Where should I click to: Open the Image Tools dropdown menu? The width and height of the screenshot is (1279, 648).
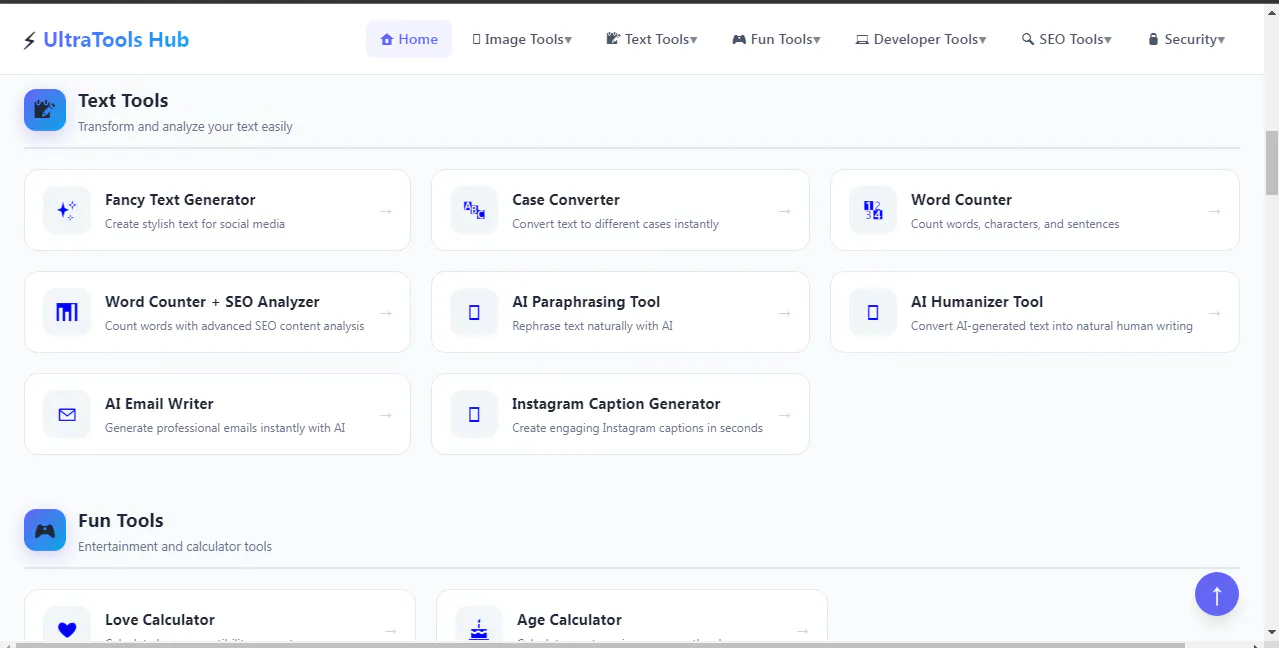point(522,39)
